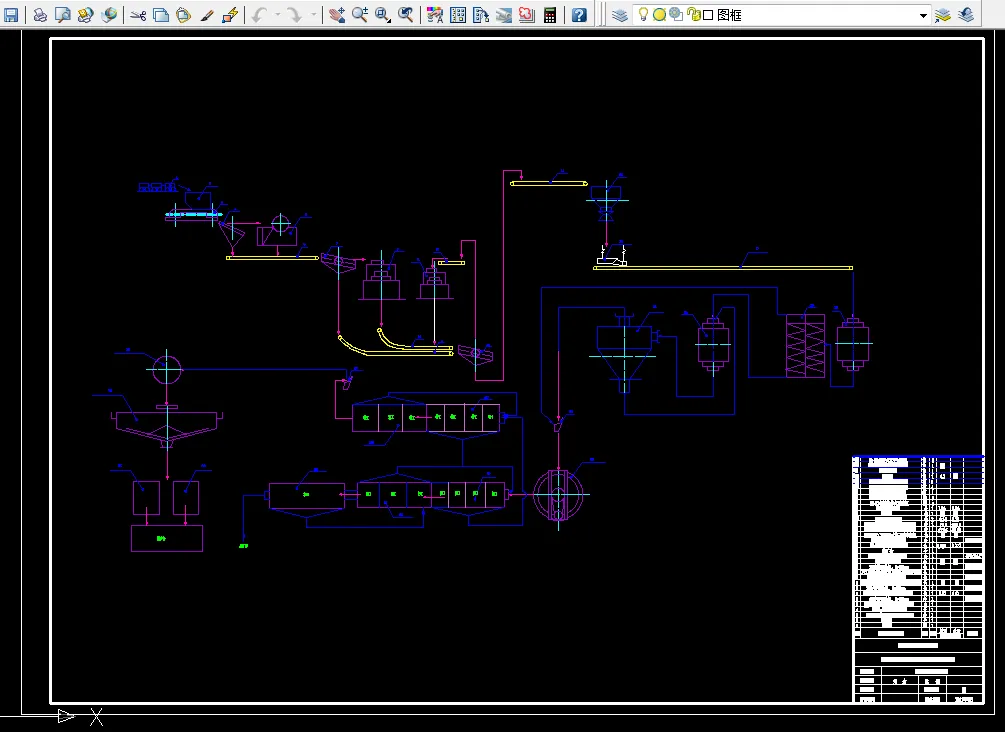This screenshot has width=1005, height=732.
Task: Open the QuickCalc calculator icon
Action: tap(549, 14)
